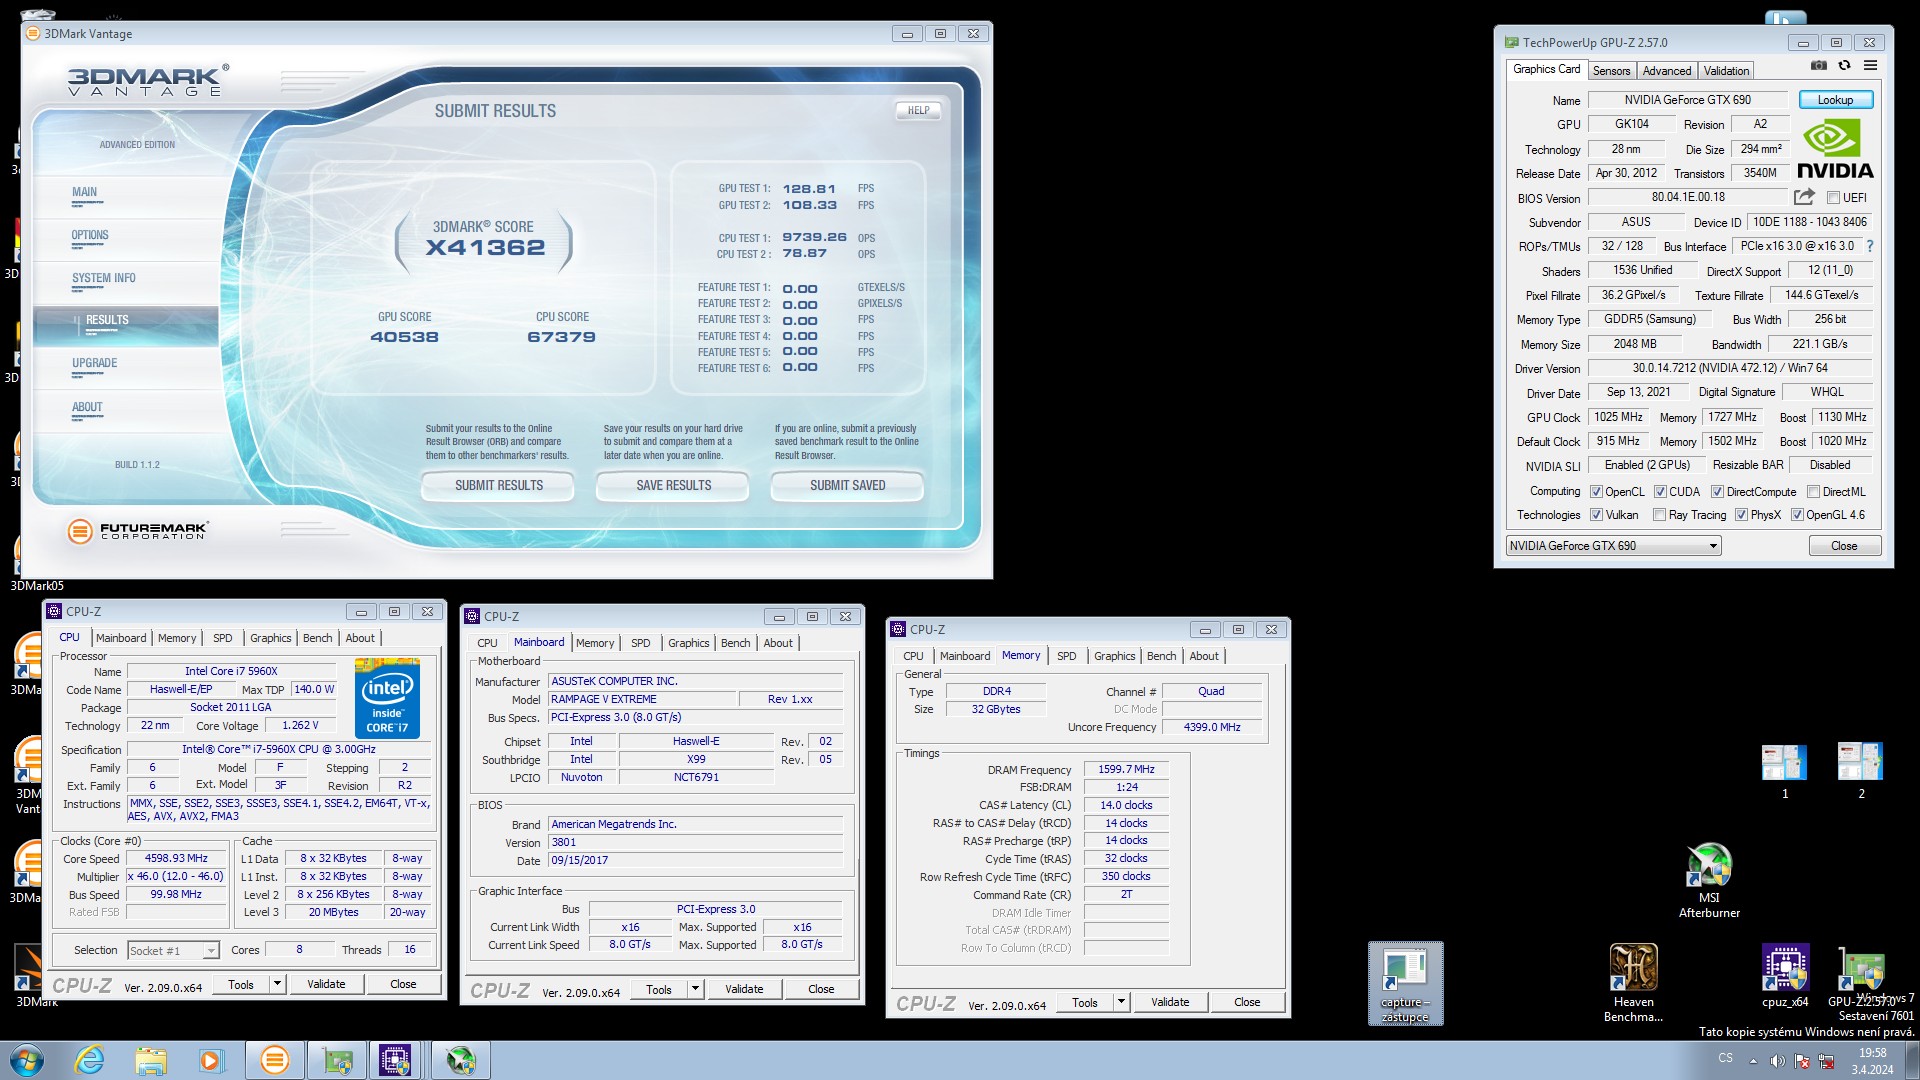Open Graphics tab in the Memory CPU-Z window
1920x1080 pixels.
[1114, 656]
